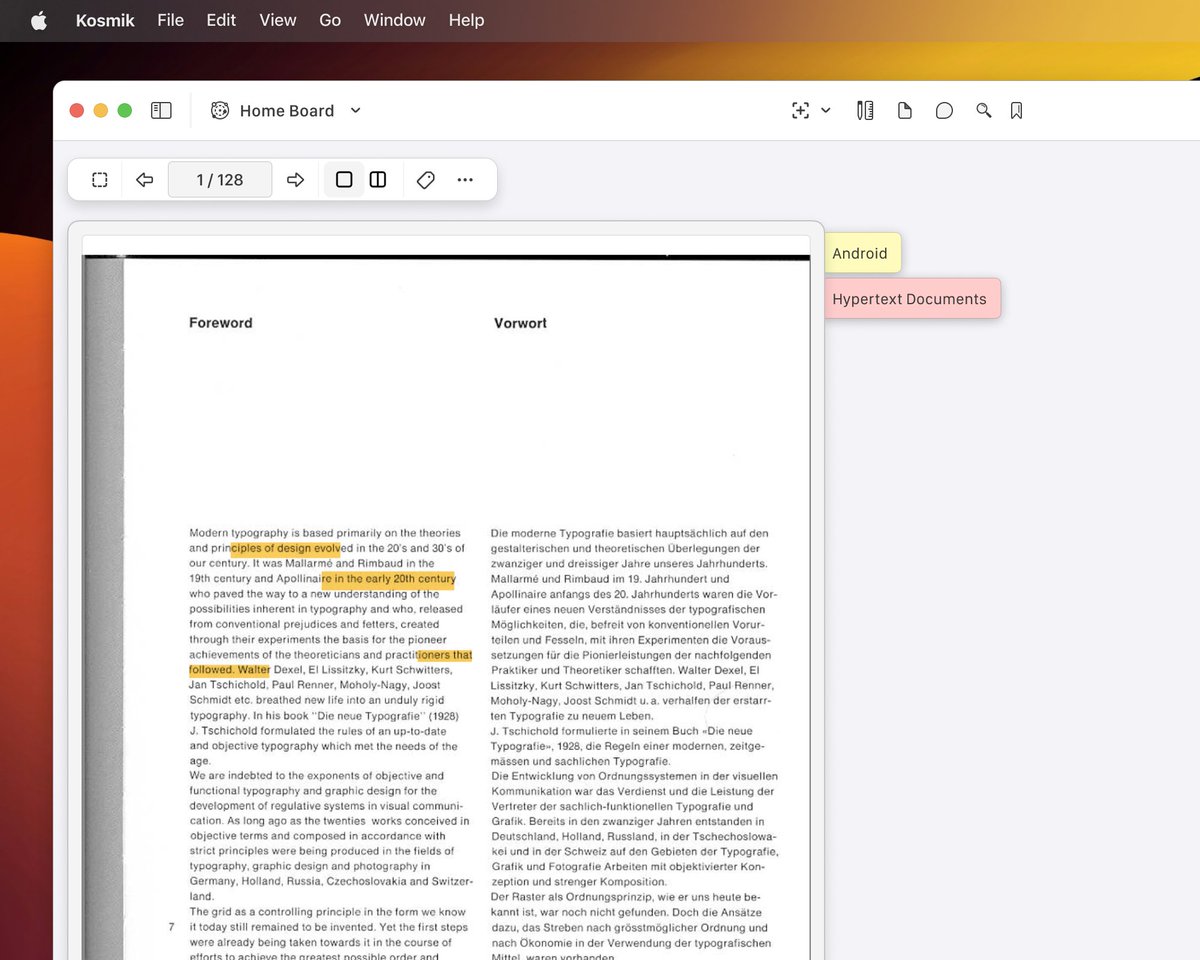Open the File menu
Image resolution: width=1200 pixels, height=960 pixels.
(x=170, y=20)
